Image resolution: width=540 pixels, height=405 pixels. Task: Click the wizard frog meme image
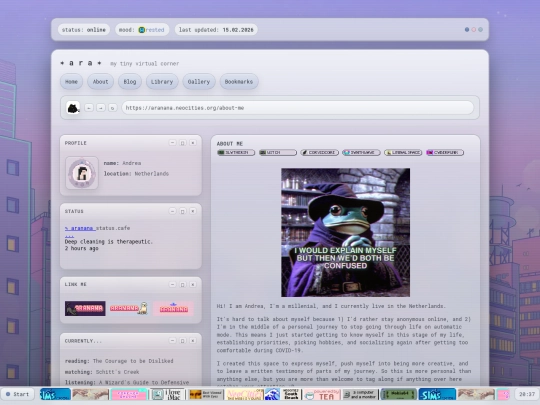[345, 232]
